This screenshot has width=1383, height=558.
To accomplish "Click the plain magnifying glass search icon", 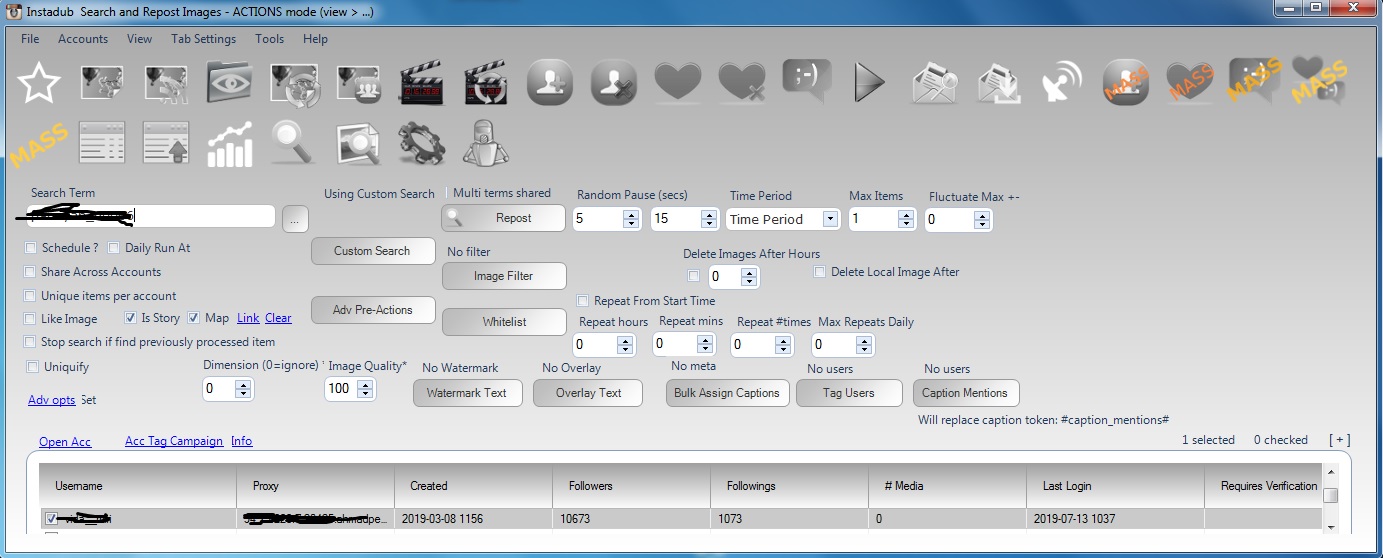I will pyautogui.click(x=294, y=143).
